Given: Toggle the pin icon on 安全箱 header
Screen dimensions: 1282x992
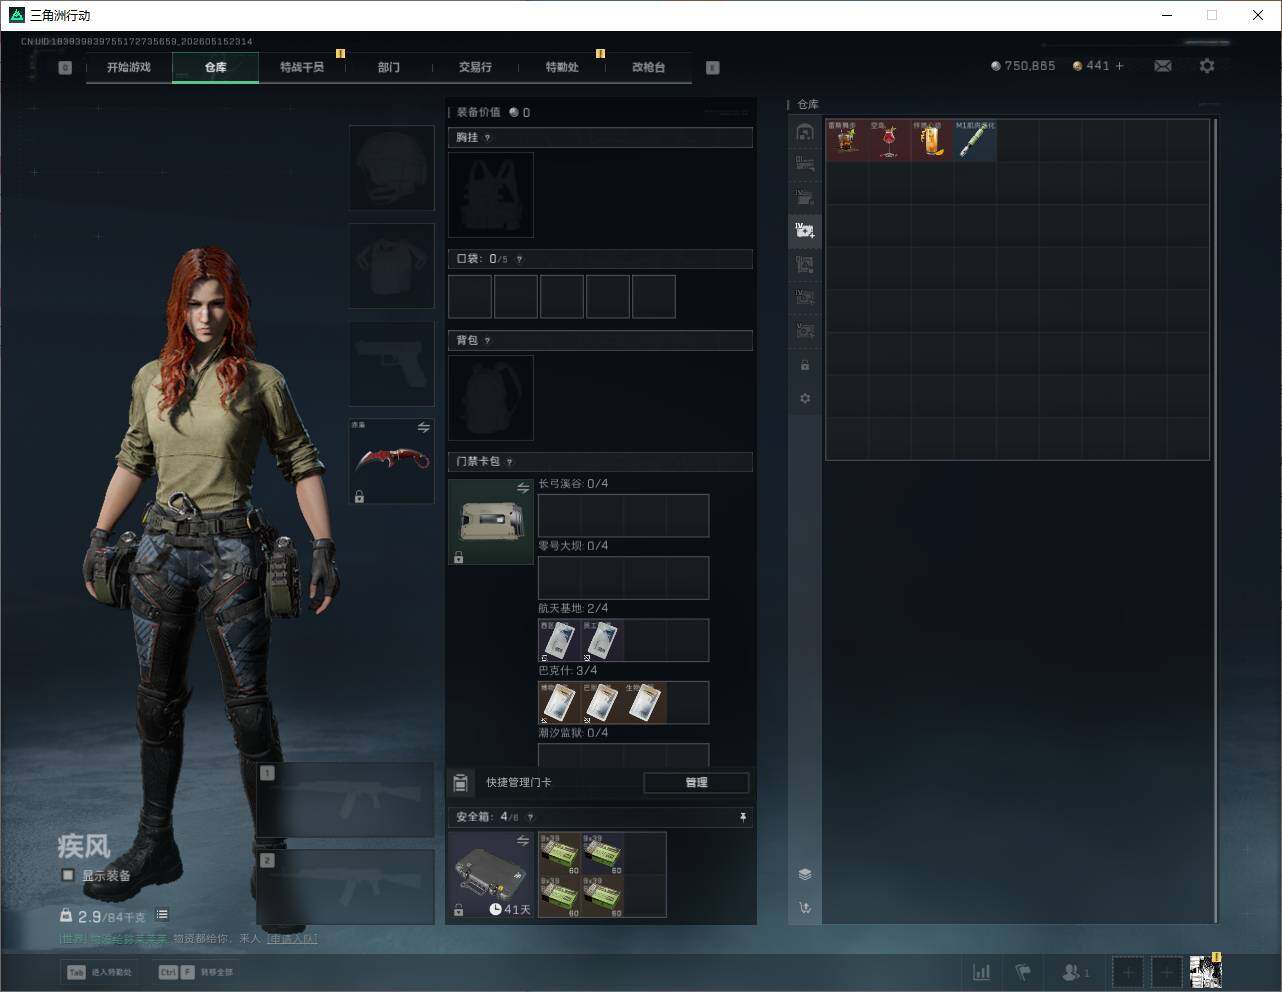Looking at the screenshot, I should [x=742, y=818].
